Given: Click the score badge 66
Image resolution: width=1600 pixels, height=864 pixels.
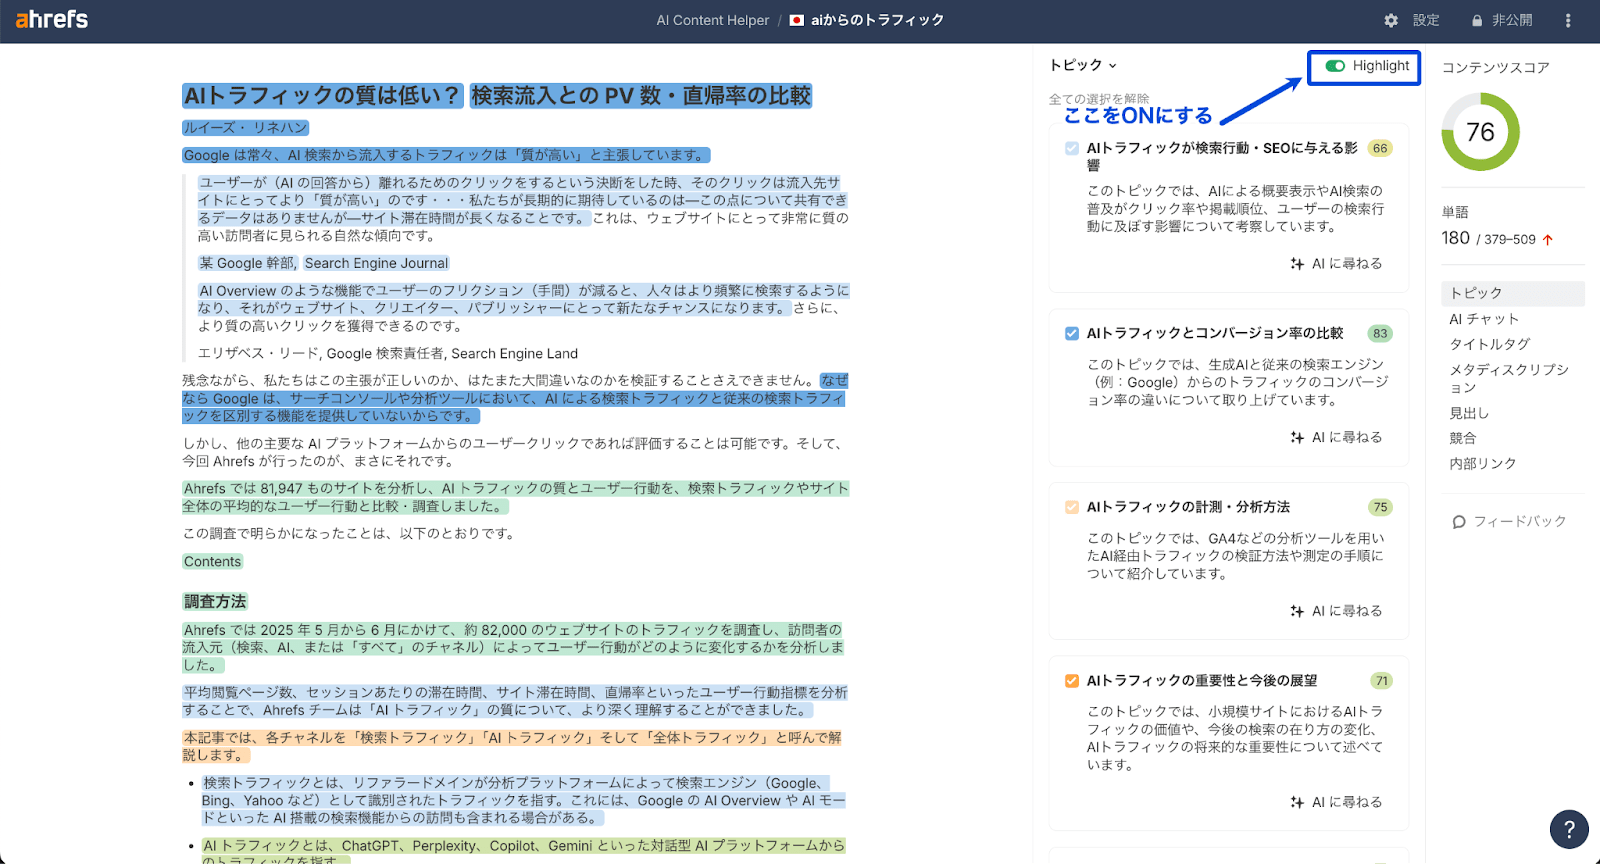Looking at the screenshot, I should coord(1380,149).
